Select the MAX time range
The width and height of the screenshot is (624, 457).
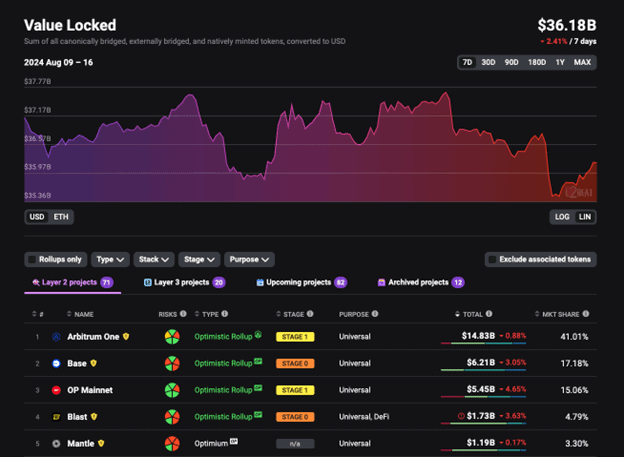[582, 62]
